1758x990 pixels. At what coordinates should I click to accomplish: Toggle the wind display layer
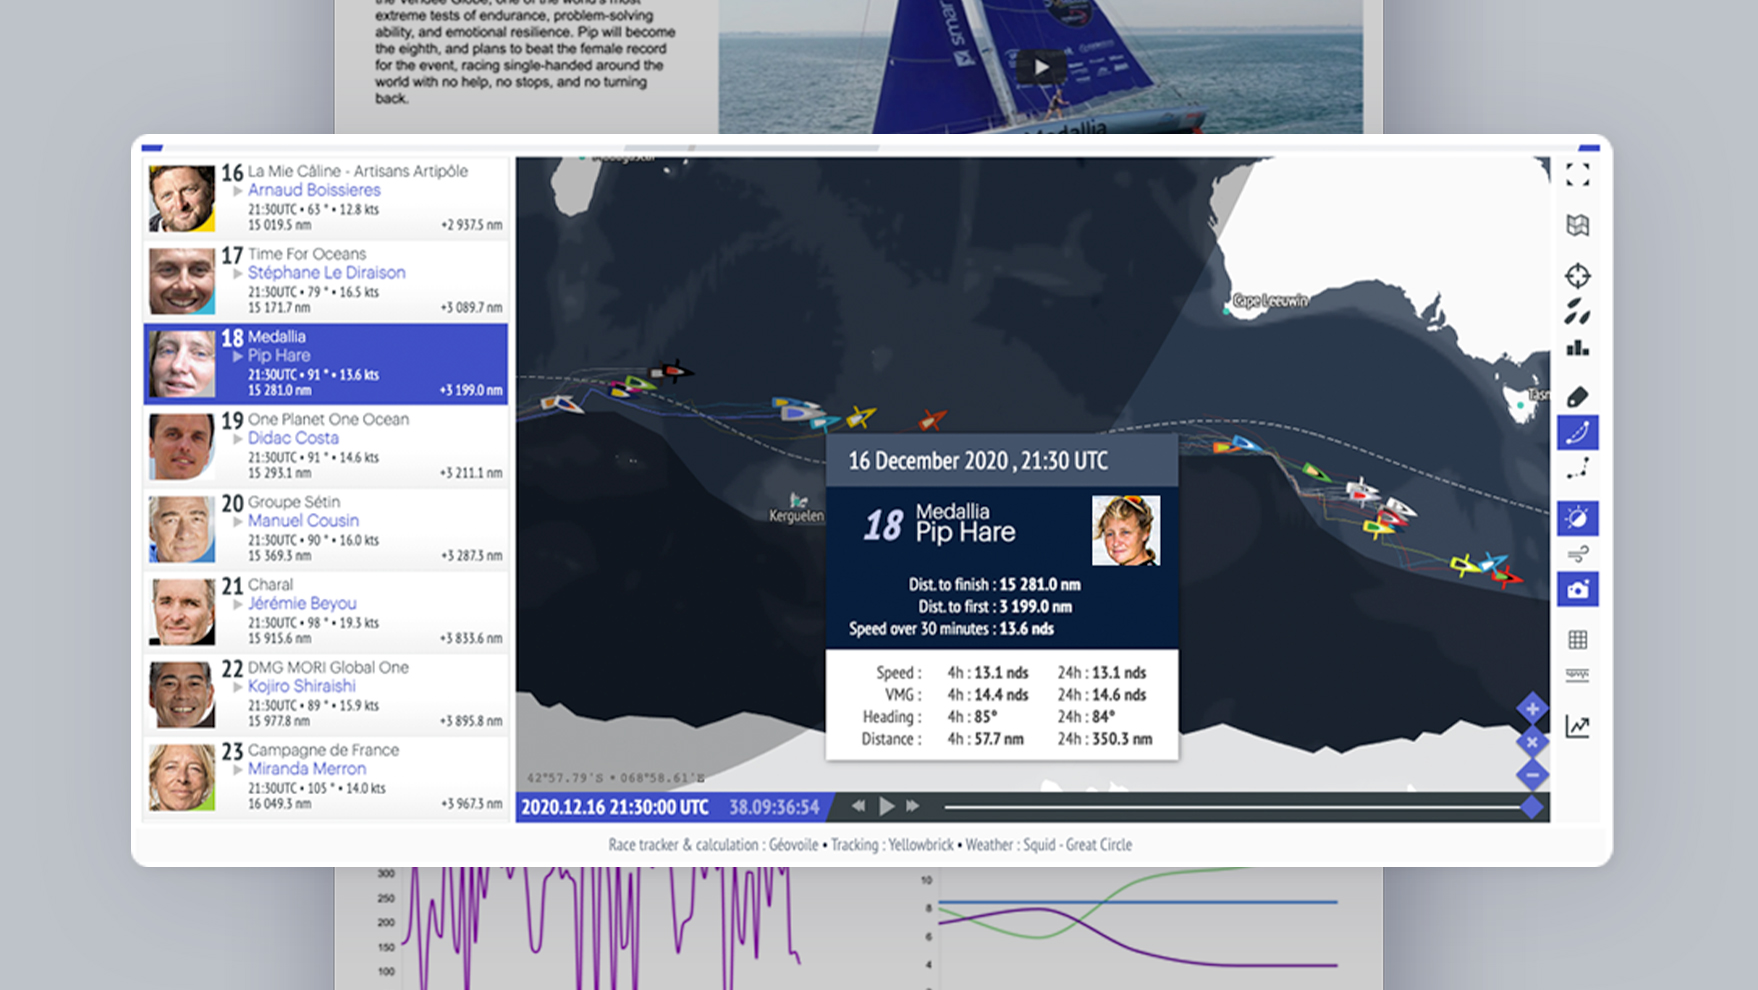pos(1577,554)
